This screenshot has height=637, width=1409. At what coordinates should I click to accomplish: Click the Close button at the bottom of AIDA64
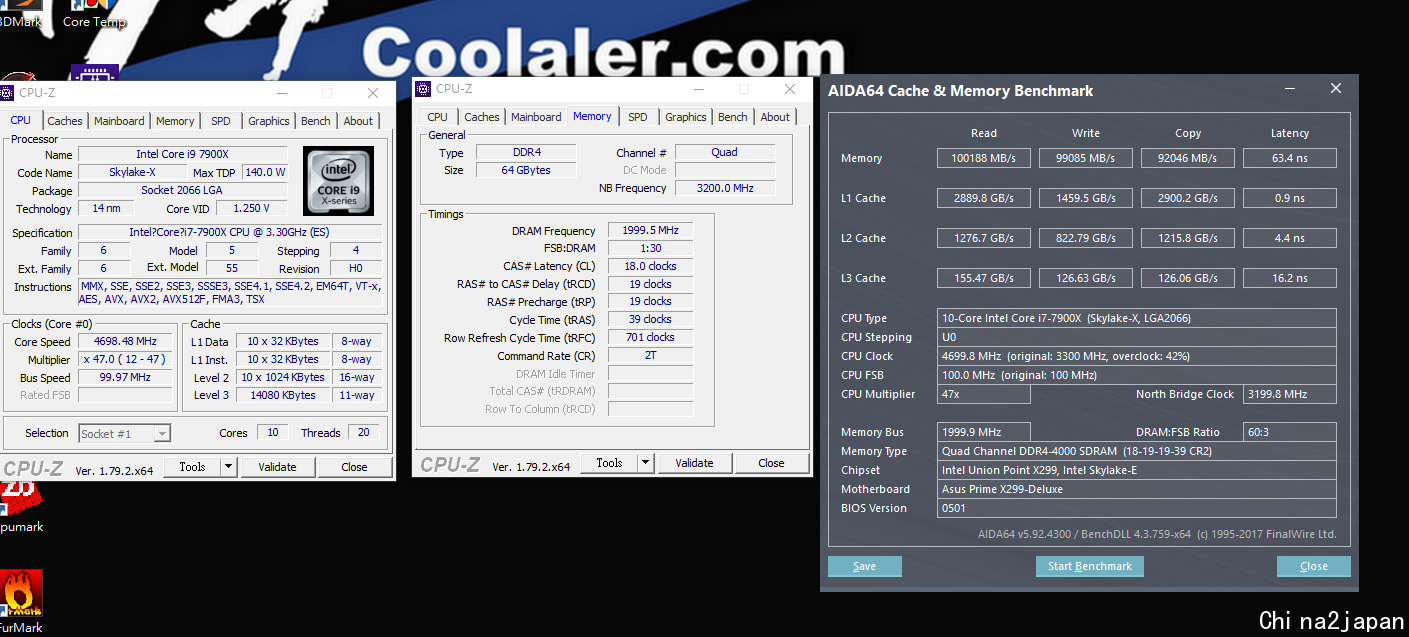pyautogui.click(x=1313, y=566)
